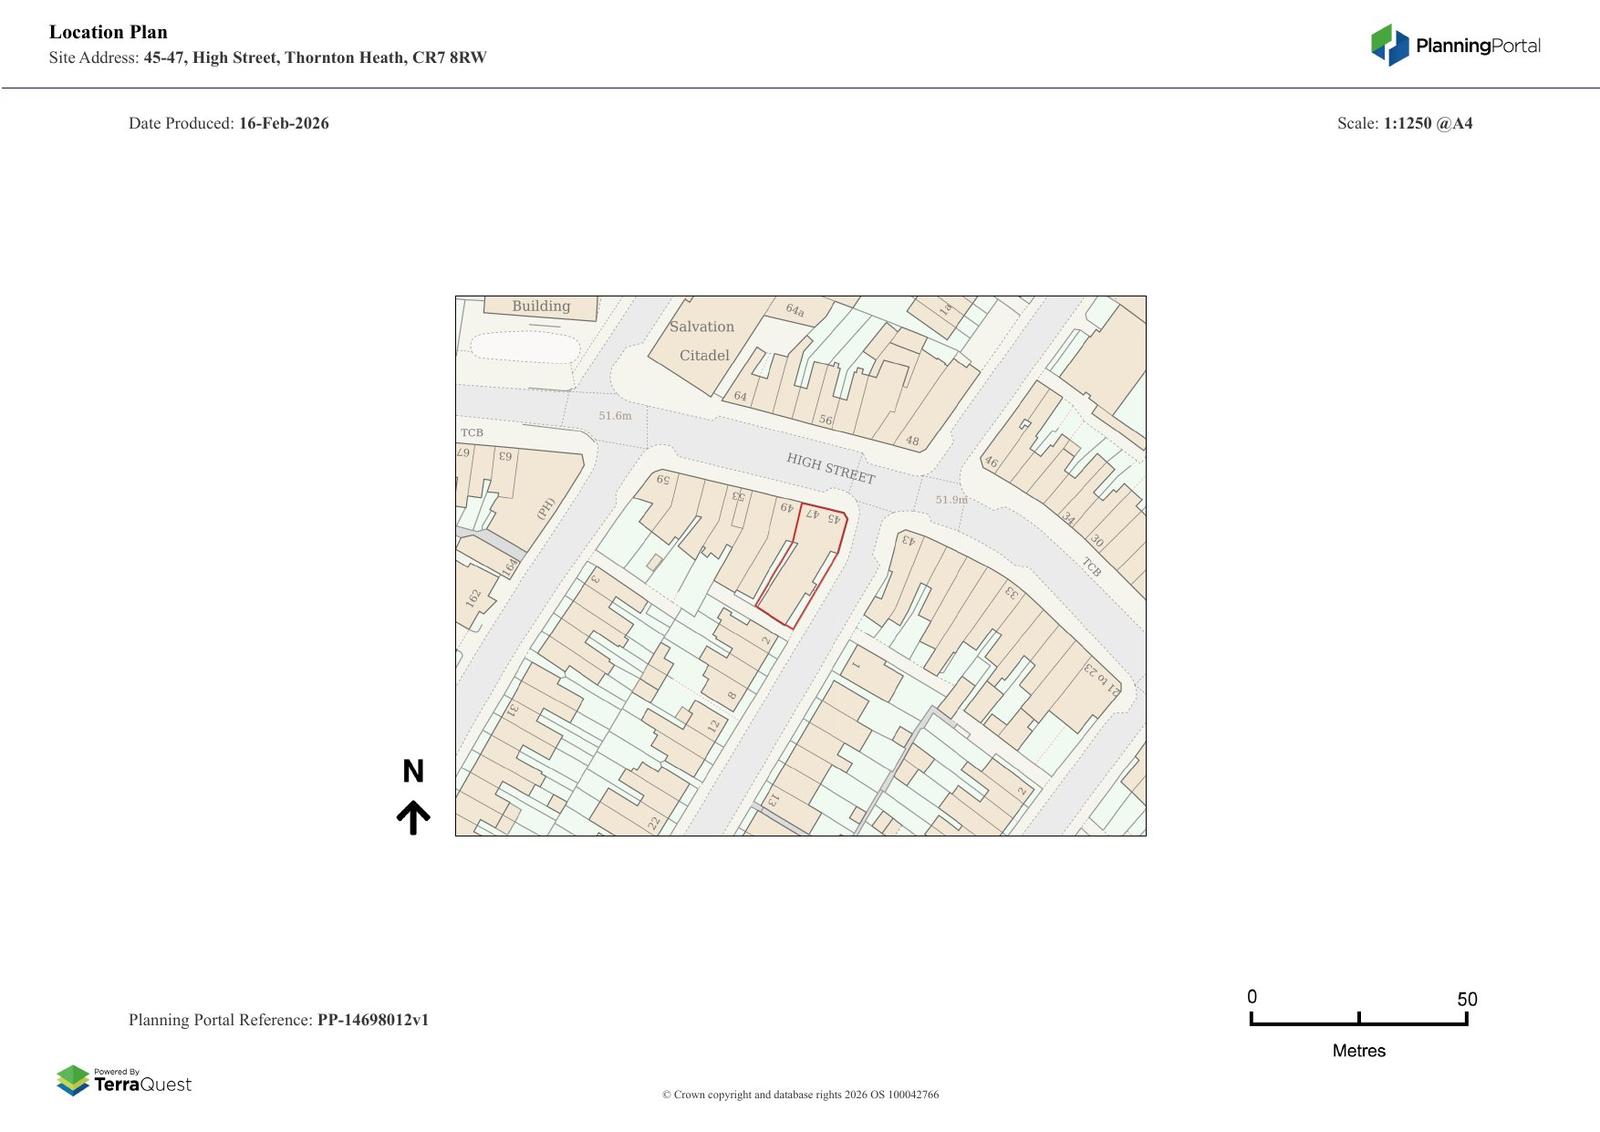Click the TerraQuest layered logo icon
This screenshot has width=1600, height=1132.
pos(73,1080)
